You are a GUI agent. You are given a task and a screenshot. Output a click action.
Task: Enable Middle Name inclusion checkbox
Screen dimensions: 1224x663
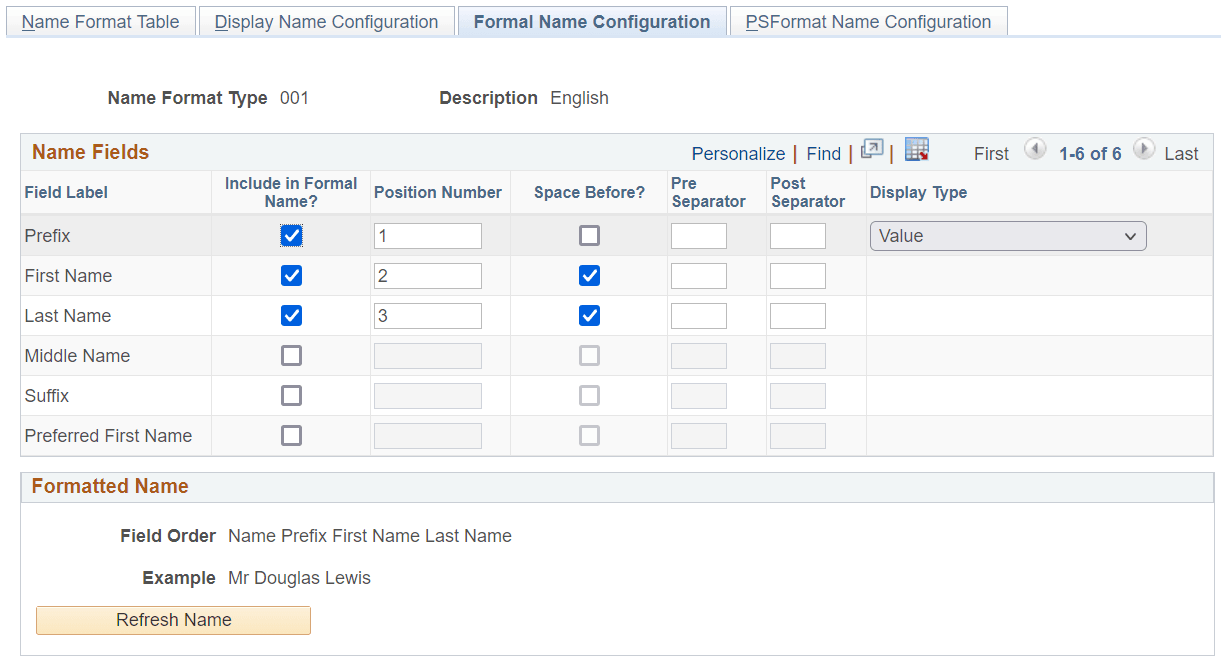[x=291, y=355]
